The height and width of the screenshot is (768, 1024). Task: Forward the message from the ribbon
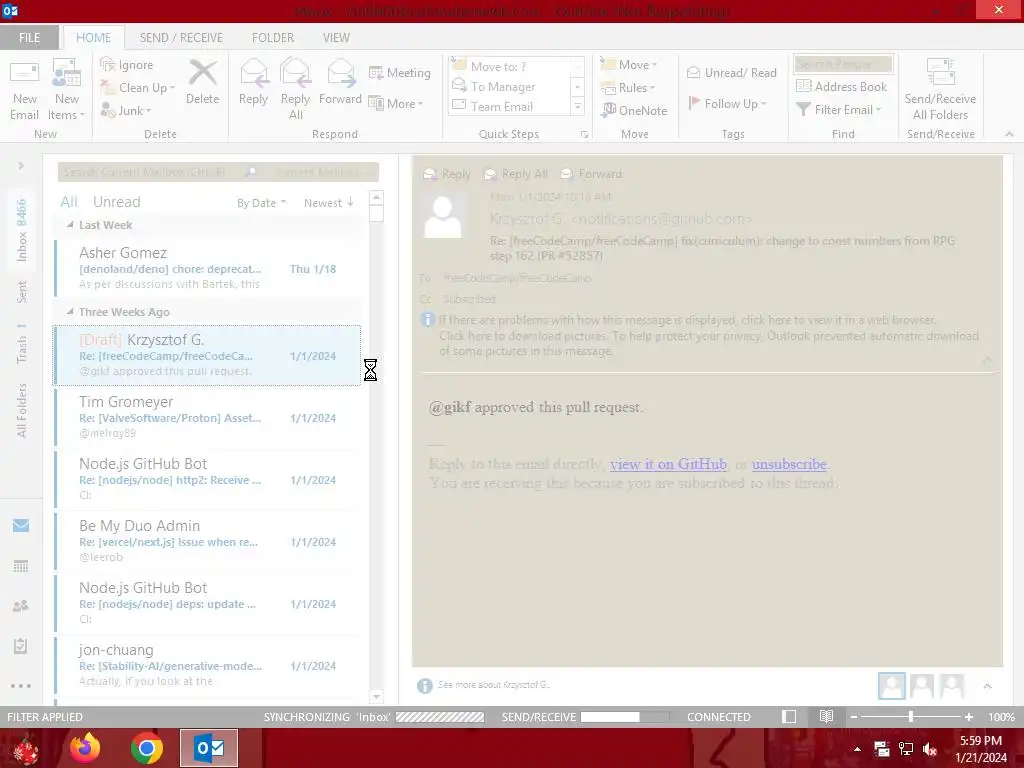340,83
